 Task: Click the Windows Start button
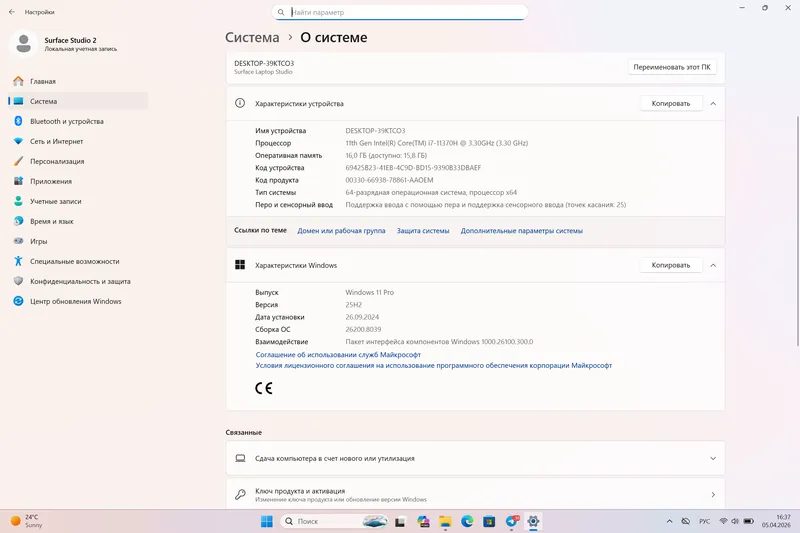[x=267, y=521]
